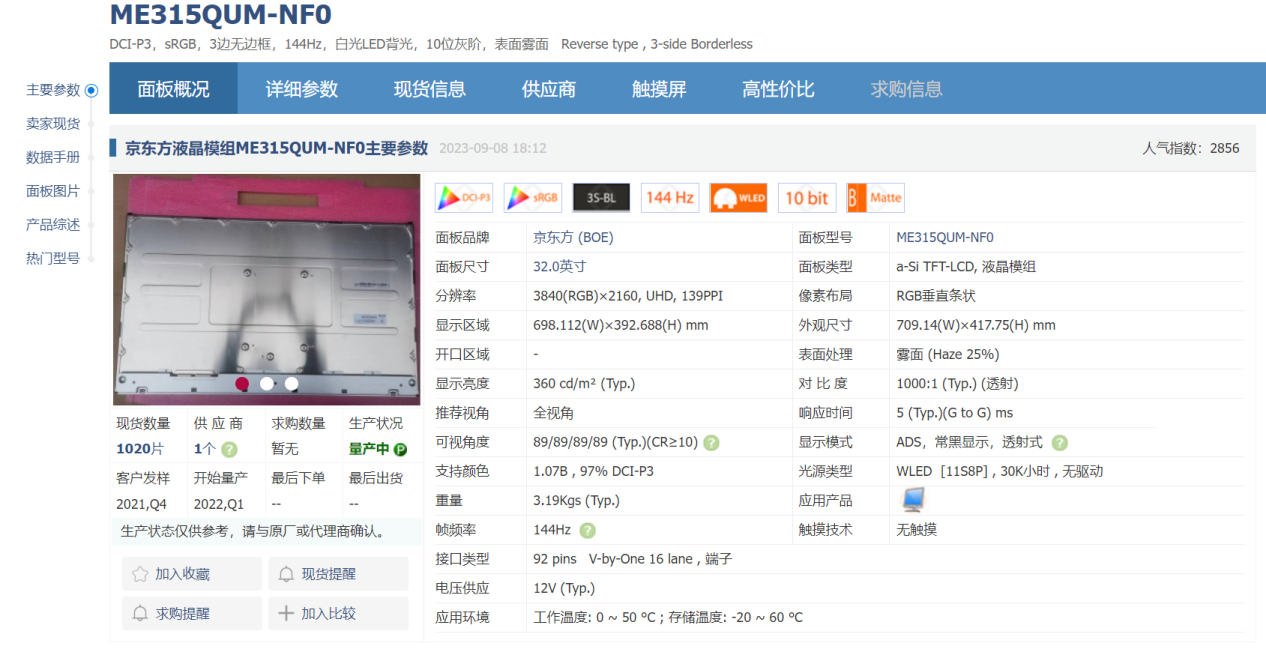This screenshot has height=652, width=1266.
Task: Click the 无触摸 touch technology value
Action: point(917,530)
